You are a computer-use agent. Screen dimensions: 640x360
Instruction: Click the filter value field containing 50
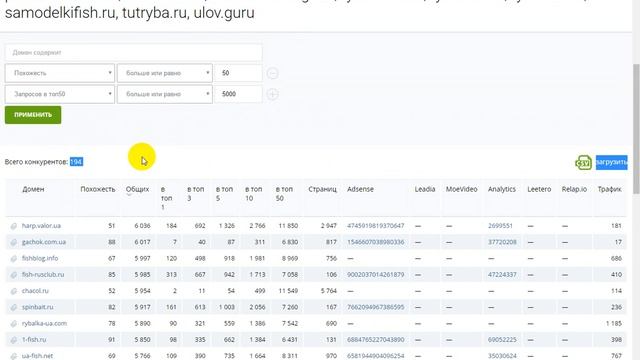pyautogui.click(x=238, y=73)
